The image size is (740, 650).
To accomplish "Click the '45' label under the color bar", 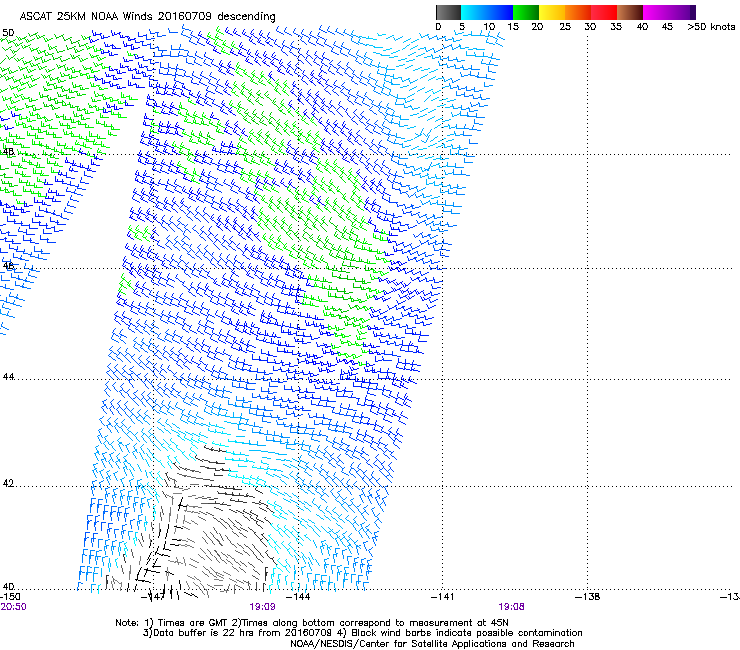I will click(x=667, y=27).
